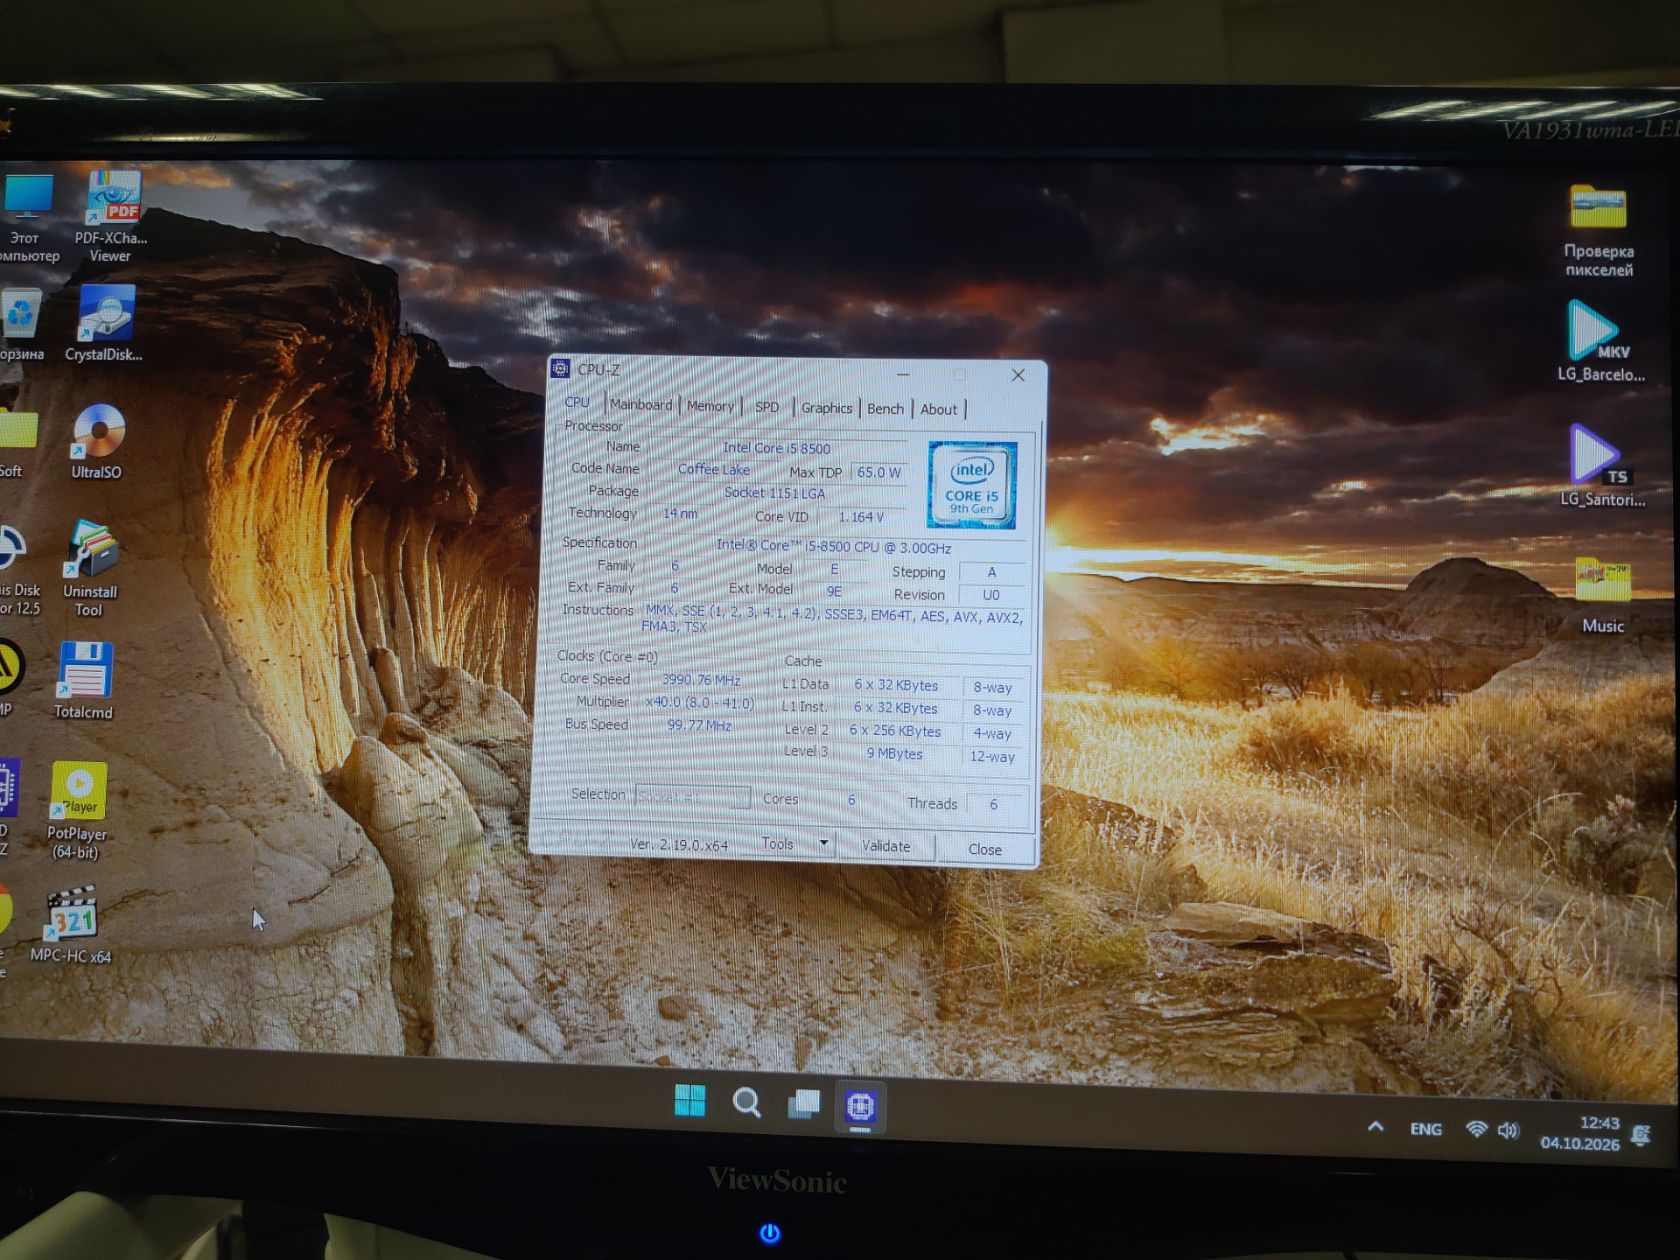Open the LG_Barcelo MKV video file
This screenshot has width=1680, height=1260.
1600,341
